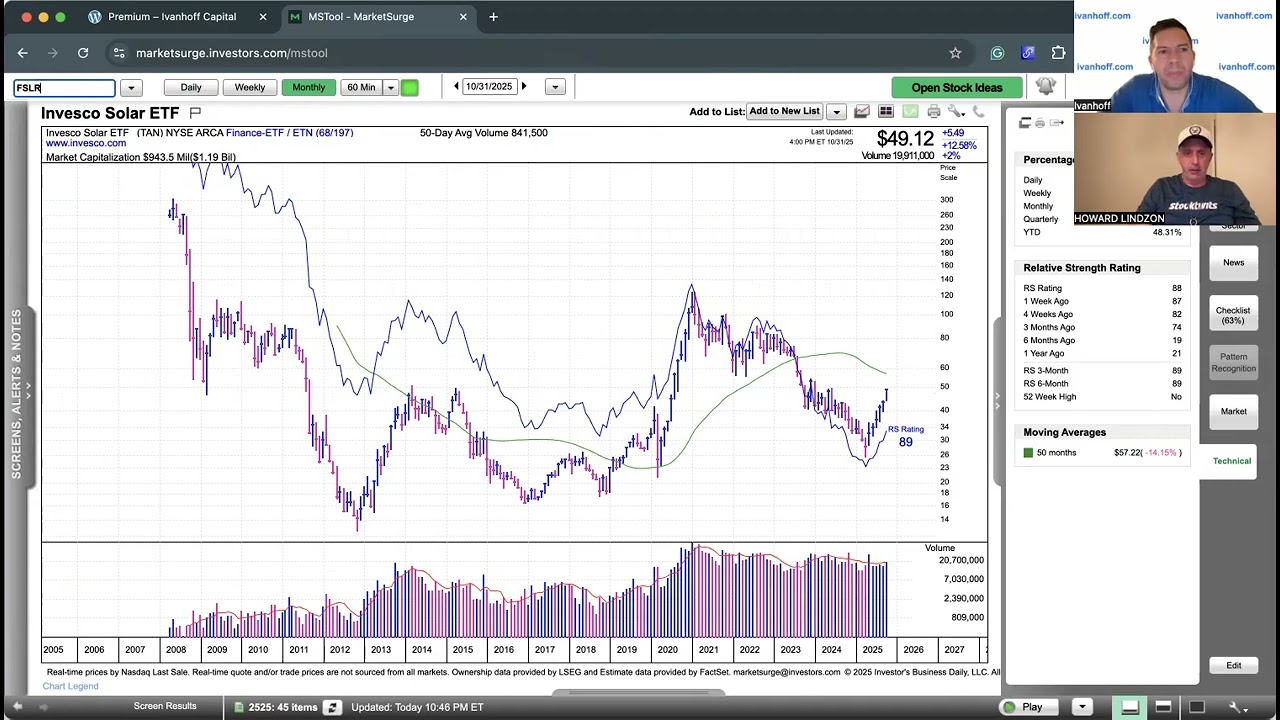Open chart settings with the toolbar wrench icon

pos(956,112)
